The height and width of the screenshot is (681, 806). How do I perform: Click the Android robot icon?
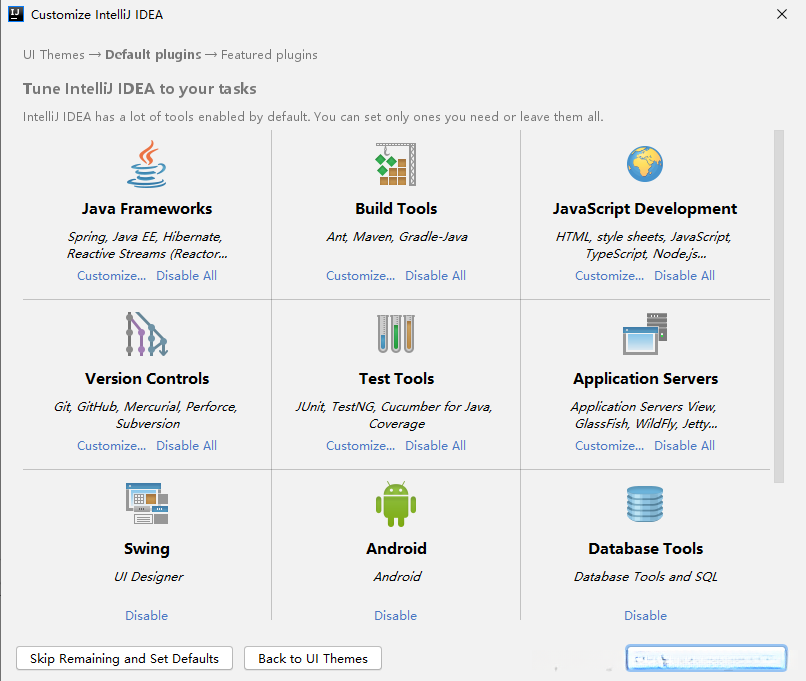(396, 504)
